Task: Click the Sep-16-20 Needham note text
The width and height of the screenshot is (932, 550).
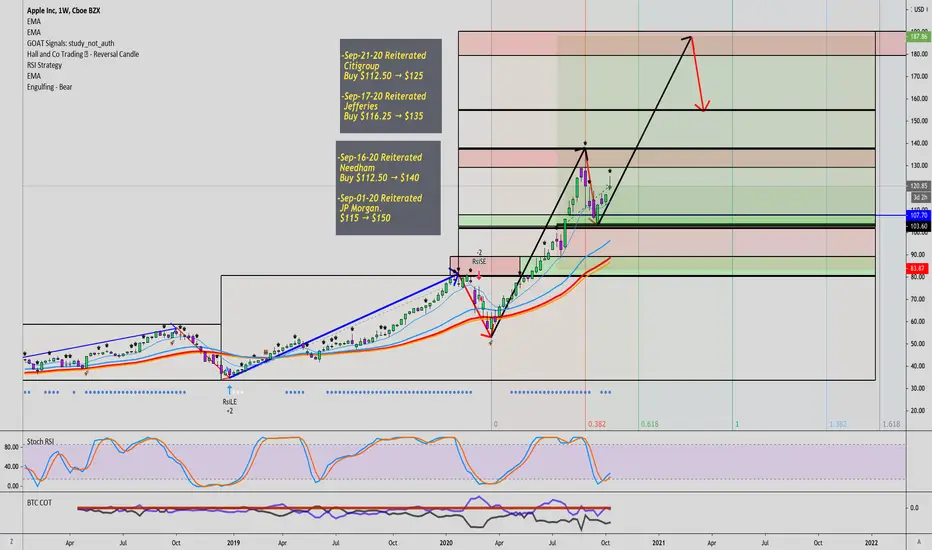Action: (x=380, y=168)
